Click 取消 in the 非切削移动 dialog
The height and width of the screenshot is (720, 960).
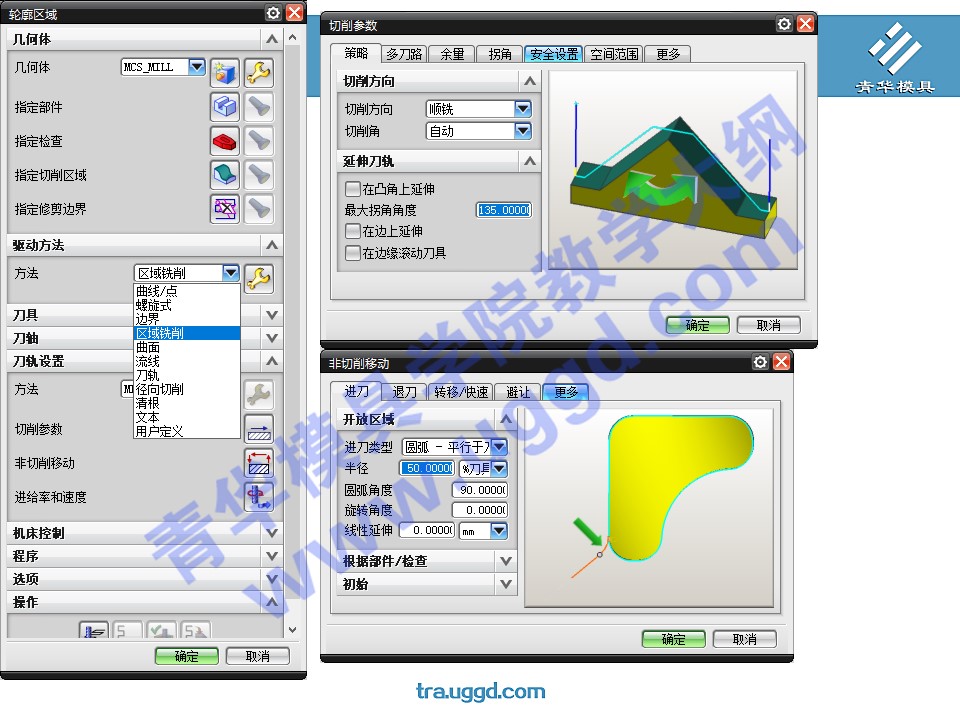coord(744,639)
